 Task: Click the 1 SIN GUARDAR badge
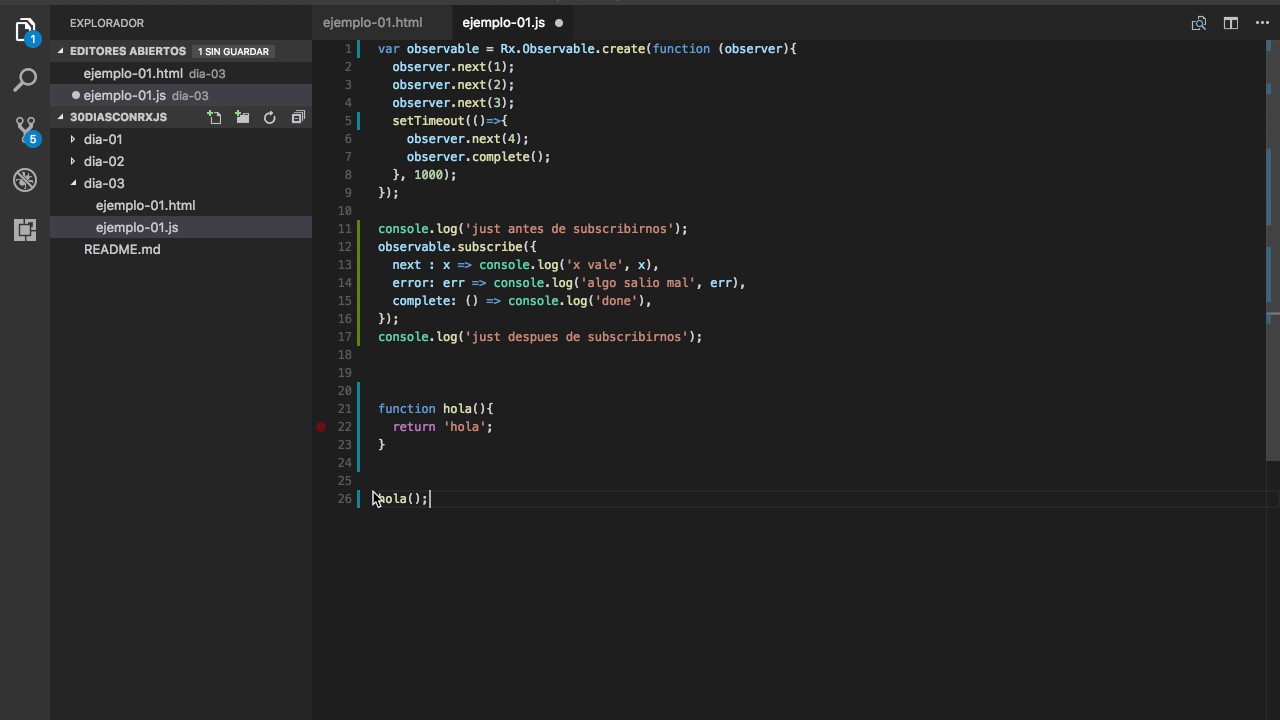click(233, 51)
